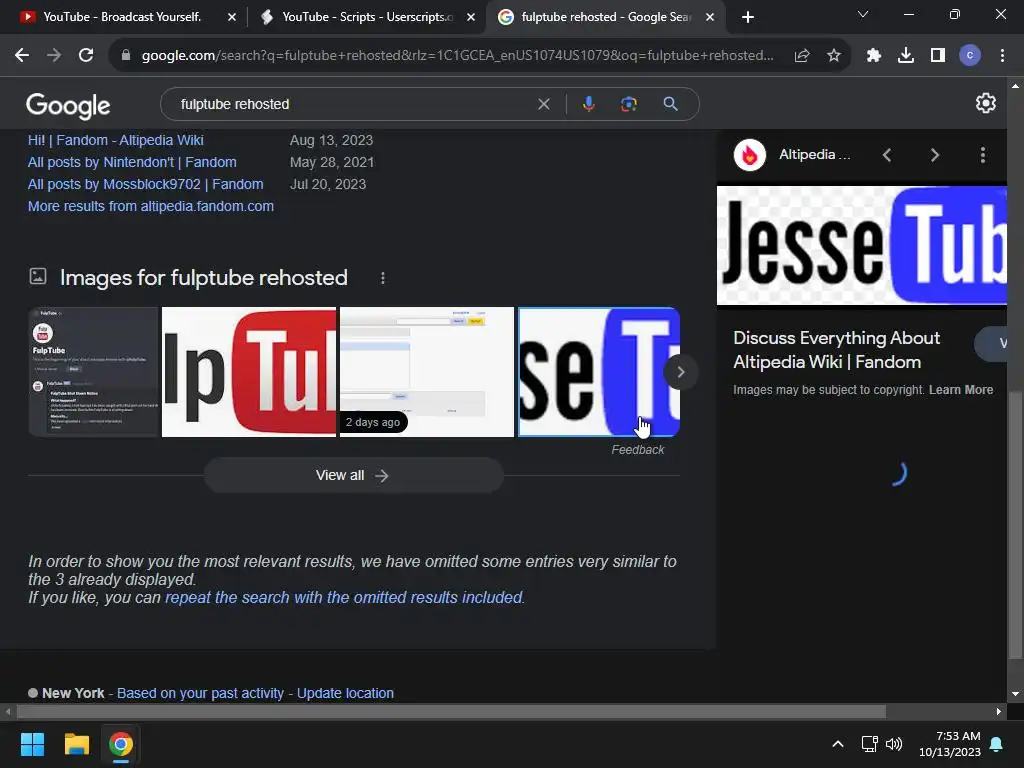This screenshot has height=768, width=1024.
Task: Repeat search with omitted results included
Action: pyautogui.click(x=344, y=598)
